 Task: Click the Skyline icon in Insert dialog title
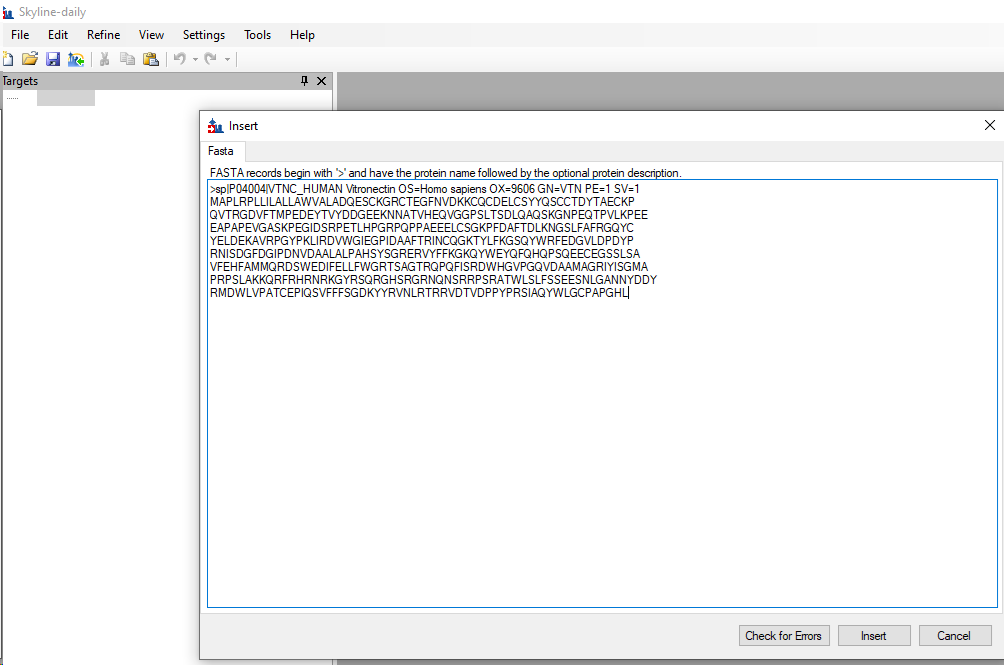click(x=216, y=125)
